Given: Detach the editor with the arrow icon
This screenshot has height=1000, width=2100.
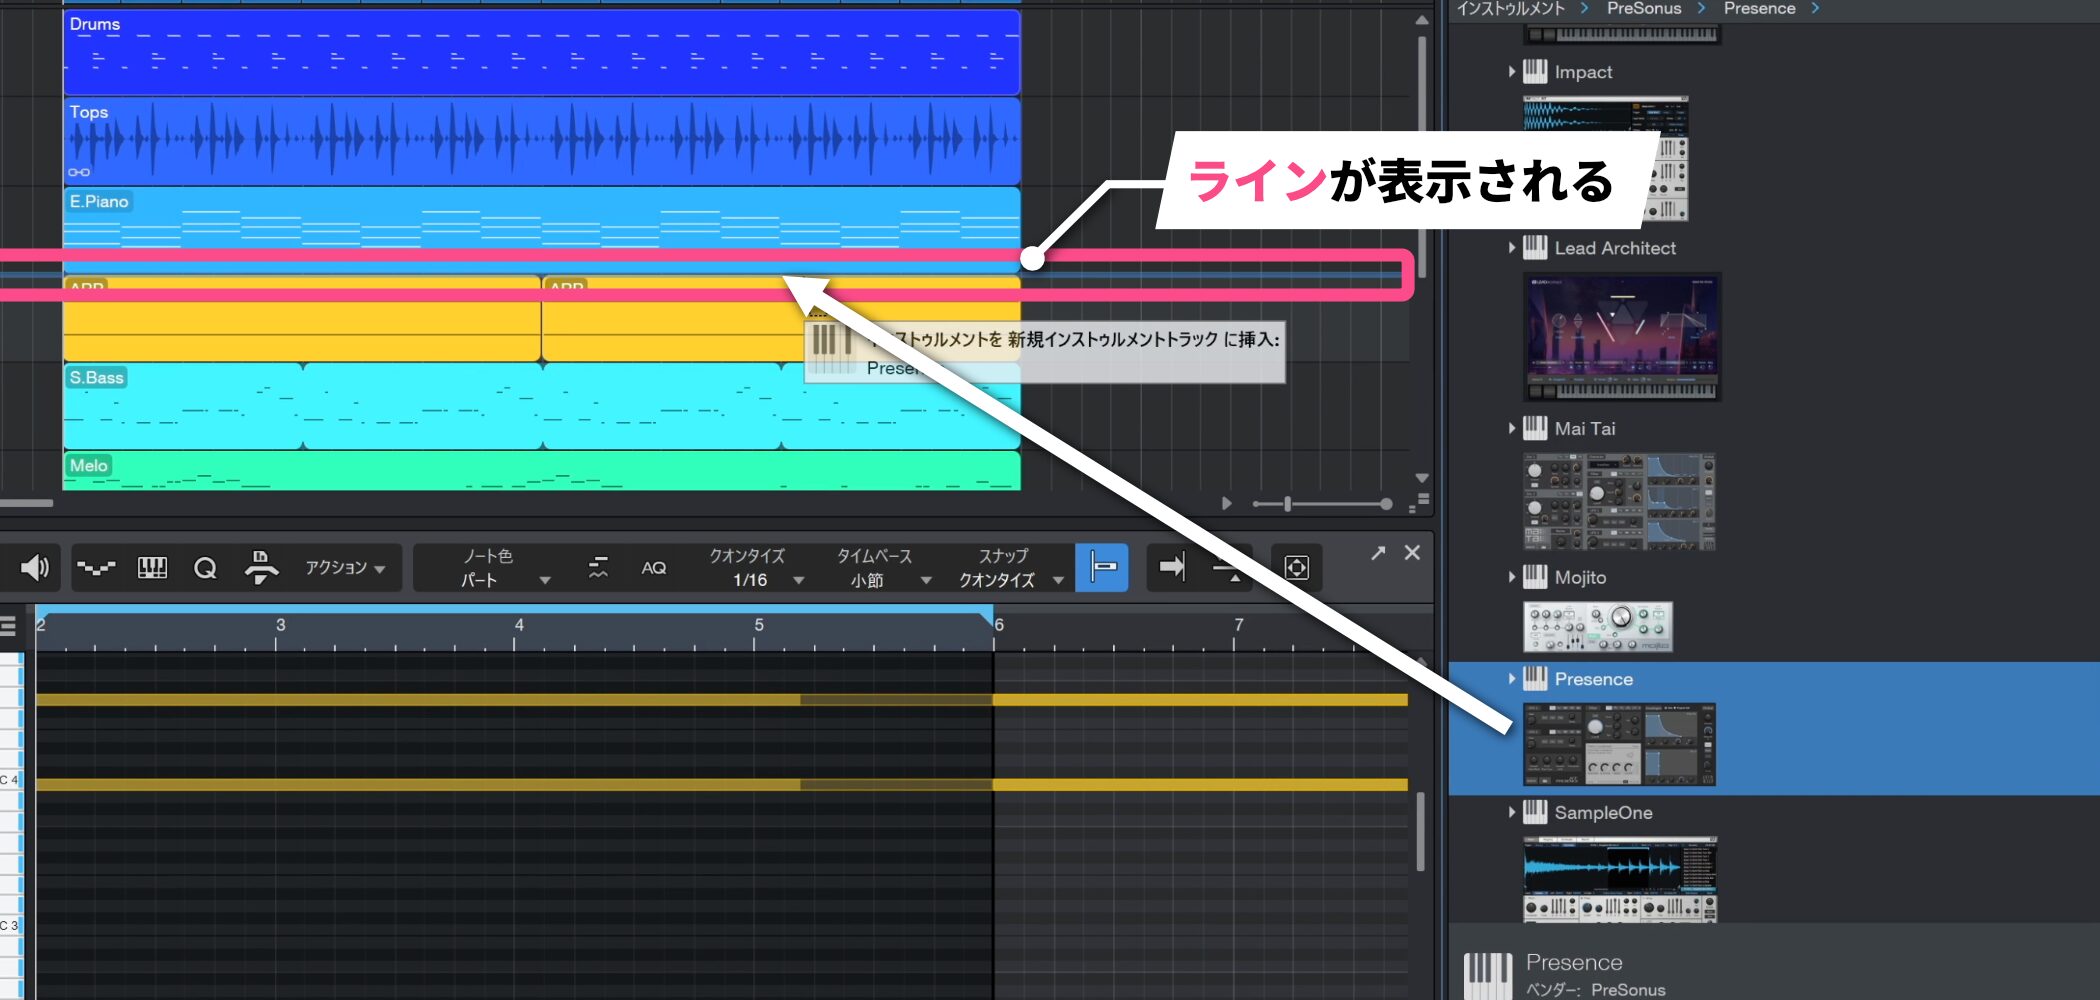Looking at the screenshot, I should [x=1378, y=553].
